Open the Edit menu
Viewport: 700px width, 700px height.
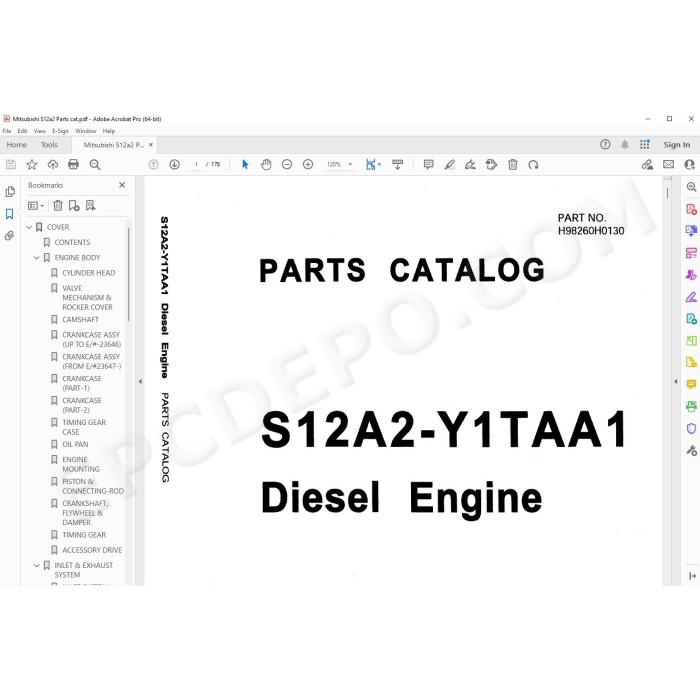pos(22,131)
